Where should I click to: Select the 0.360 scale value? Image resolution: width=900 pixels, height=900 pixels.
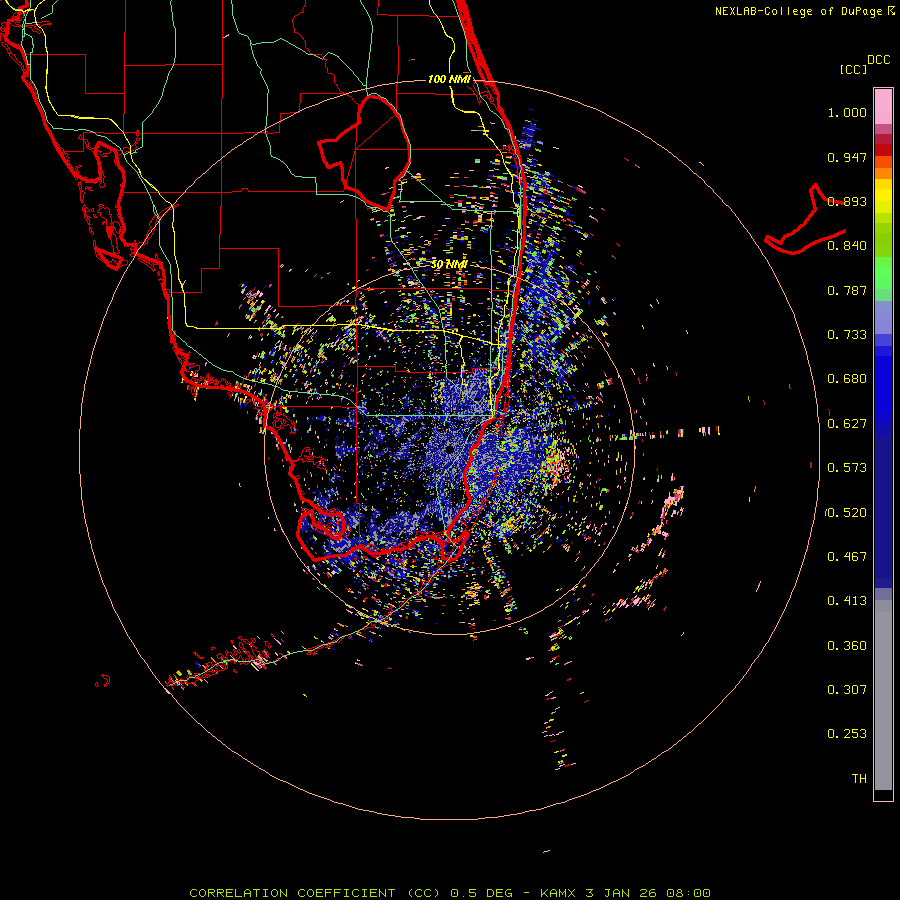(x=847, y=646)
